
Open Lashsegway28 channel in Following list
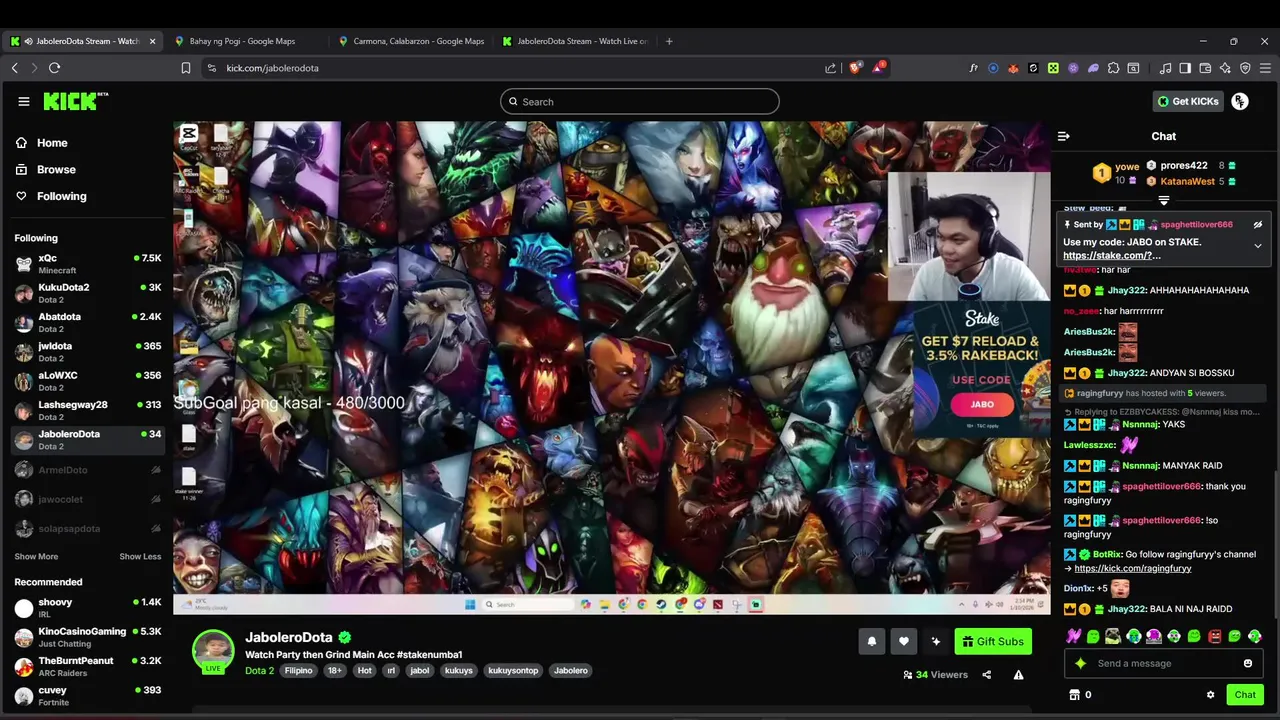click(x=87, y=410)
